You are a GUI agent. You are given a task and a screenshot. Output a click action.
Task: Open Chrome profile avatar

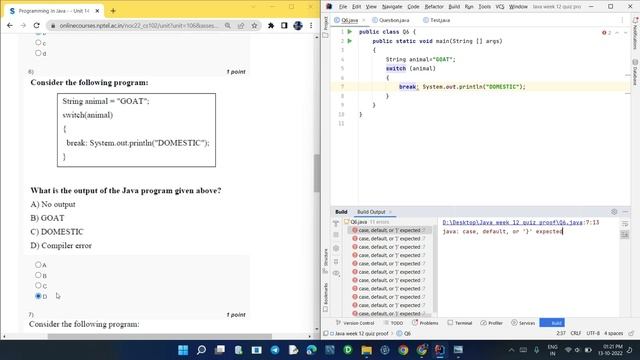point(298,25)
